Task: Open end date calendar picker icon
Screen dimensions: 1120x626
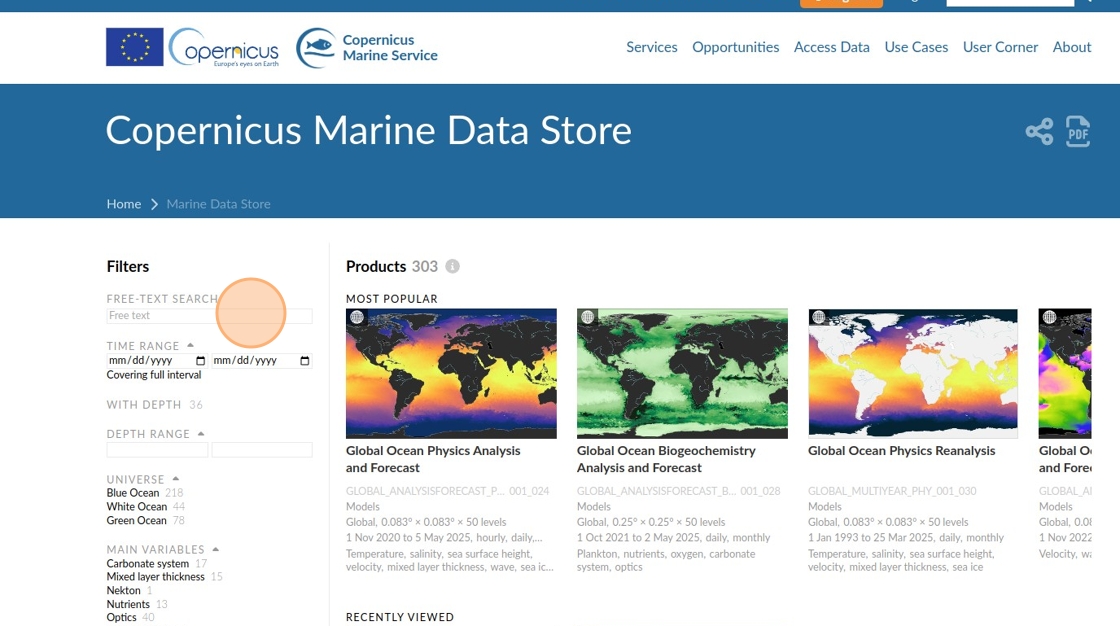Action: click(x=305, y=361)
